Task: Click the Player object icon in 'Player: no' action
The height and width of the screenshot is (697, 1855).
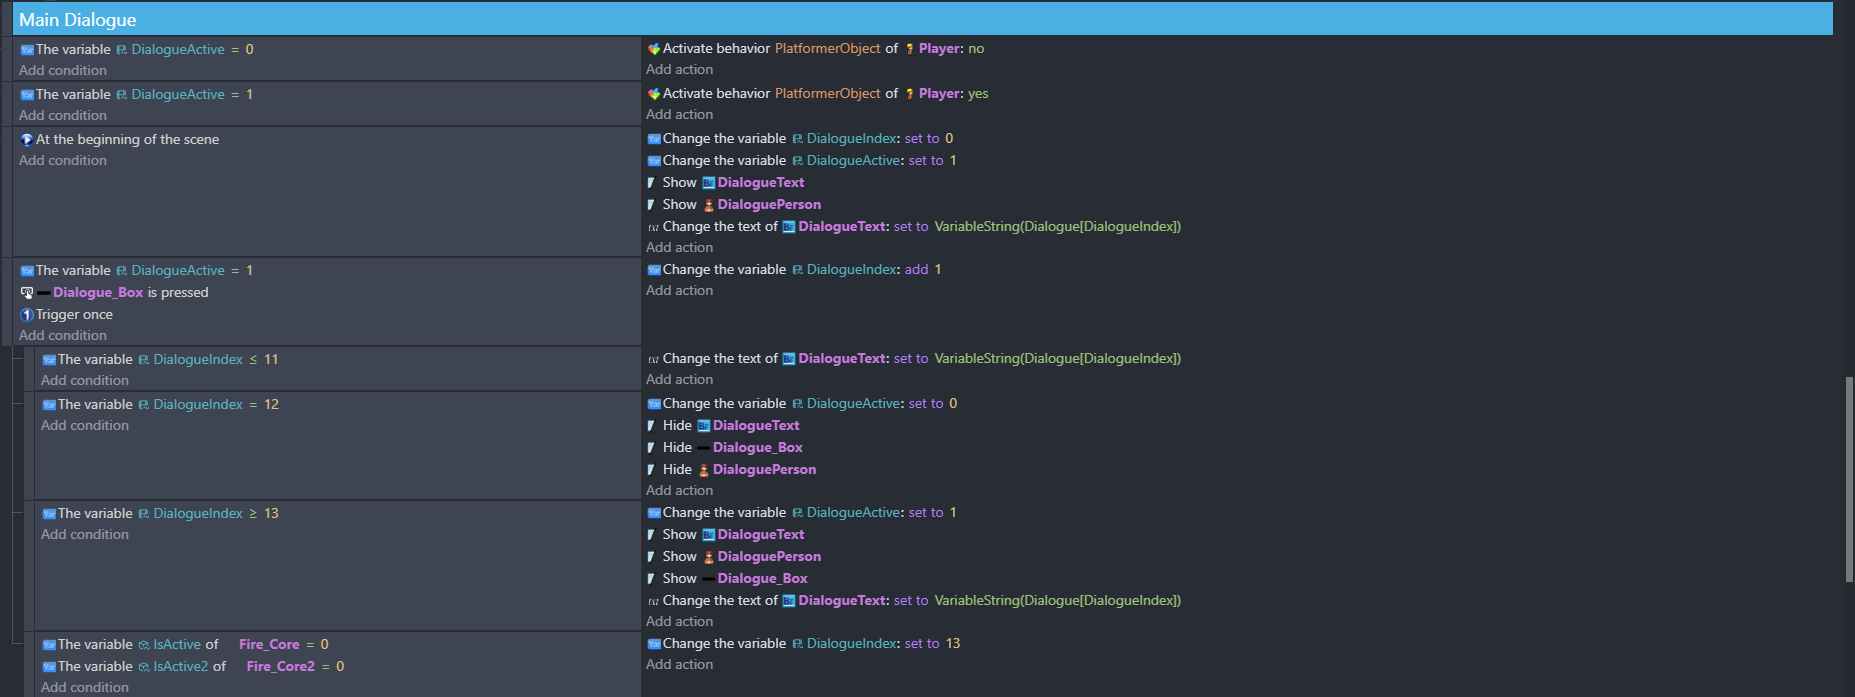Action: click(909, 49)
